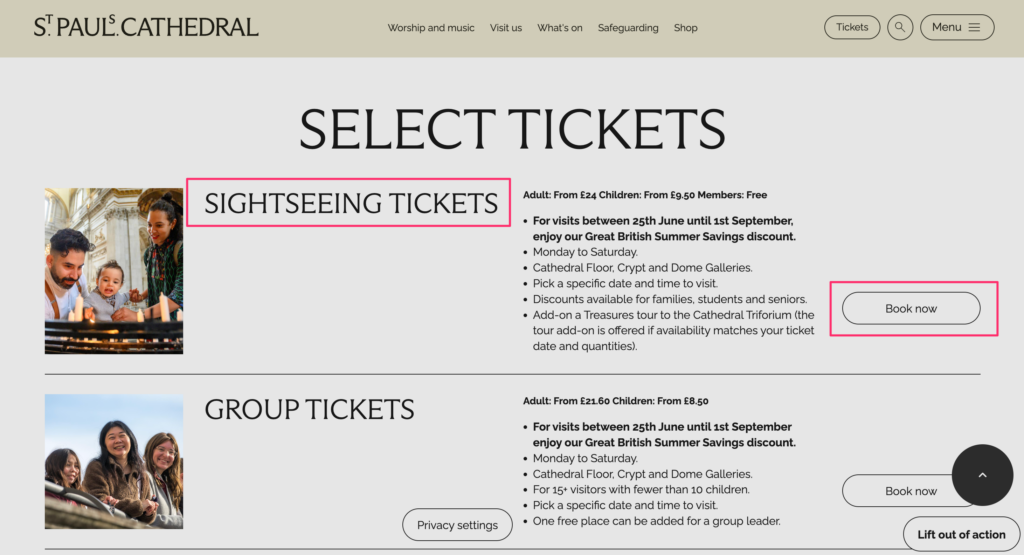1024x555 pixels.
Task: Go to Shop in the header
Action: tap(686, 28)
